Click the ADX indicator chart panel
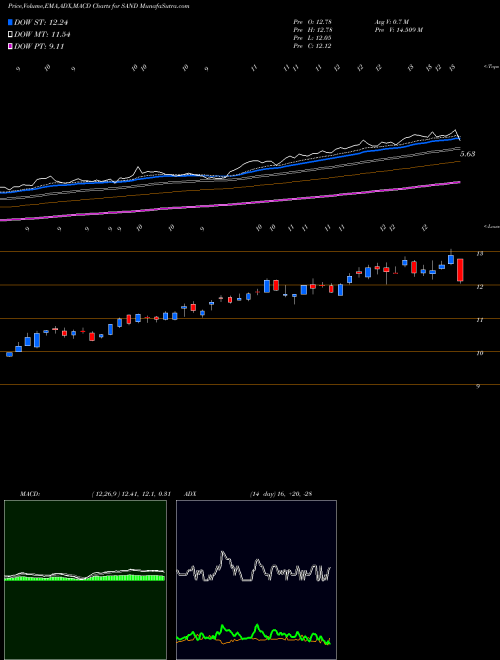The image size is (500, 660). click(x=256, y=580)
